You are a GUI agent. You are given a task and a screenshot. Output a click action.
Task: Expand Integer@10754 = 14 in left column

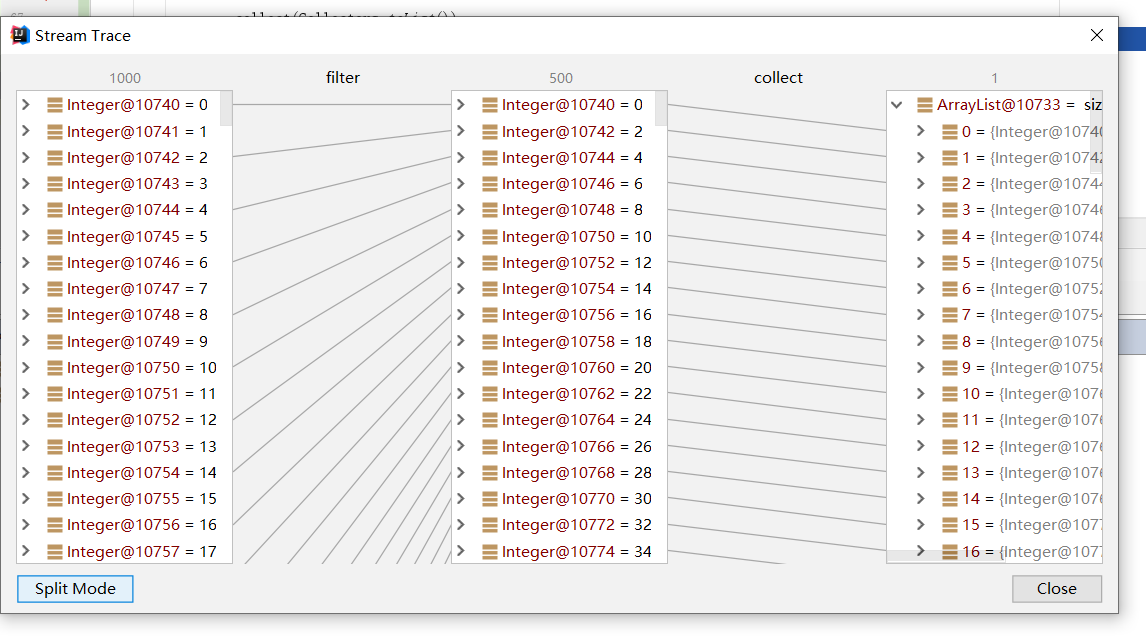click(x=26, y=473)
